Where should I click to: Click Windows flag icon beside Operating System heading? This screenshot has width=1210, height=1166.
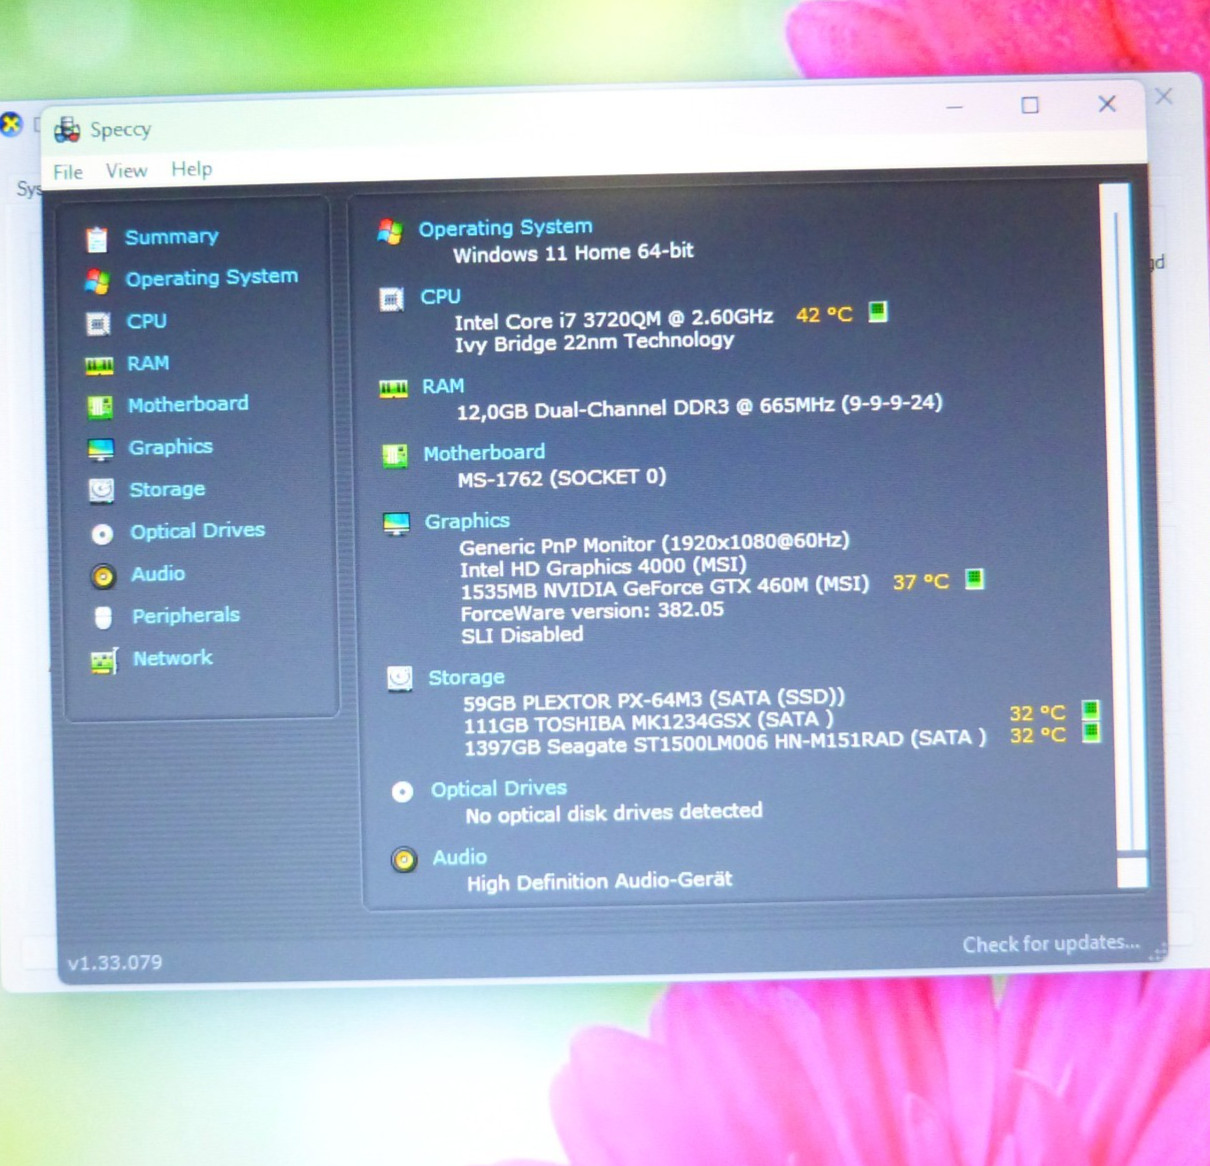[x=390, y=232]
